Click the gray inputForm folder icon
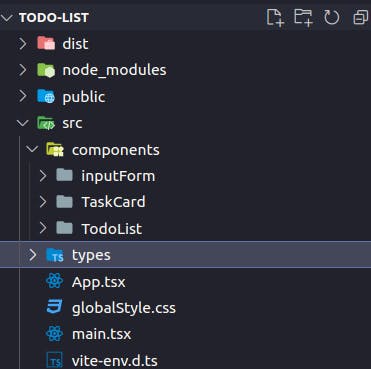371x369 pixels. (64, 175)
